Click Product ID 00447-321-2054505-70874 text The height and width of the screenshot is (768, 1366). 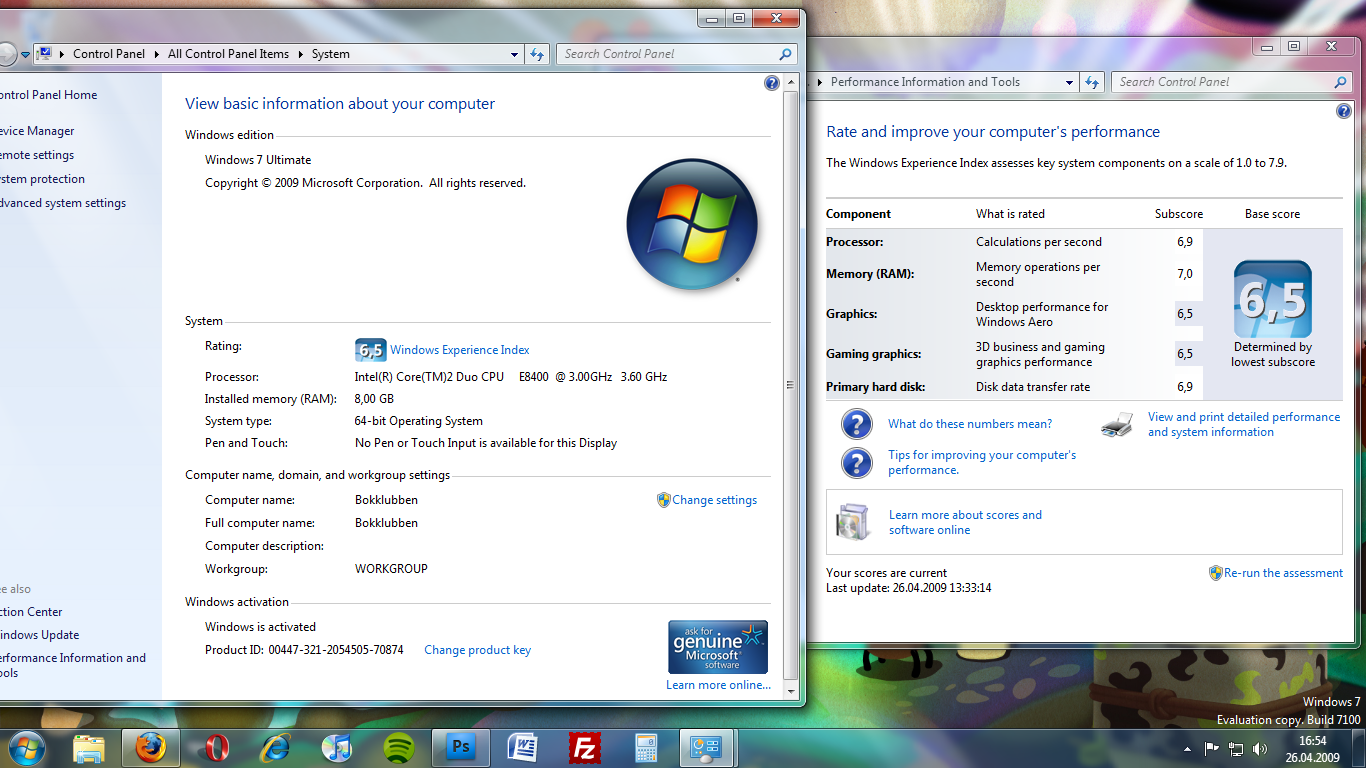(x=304, y=650)
